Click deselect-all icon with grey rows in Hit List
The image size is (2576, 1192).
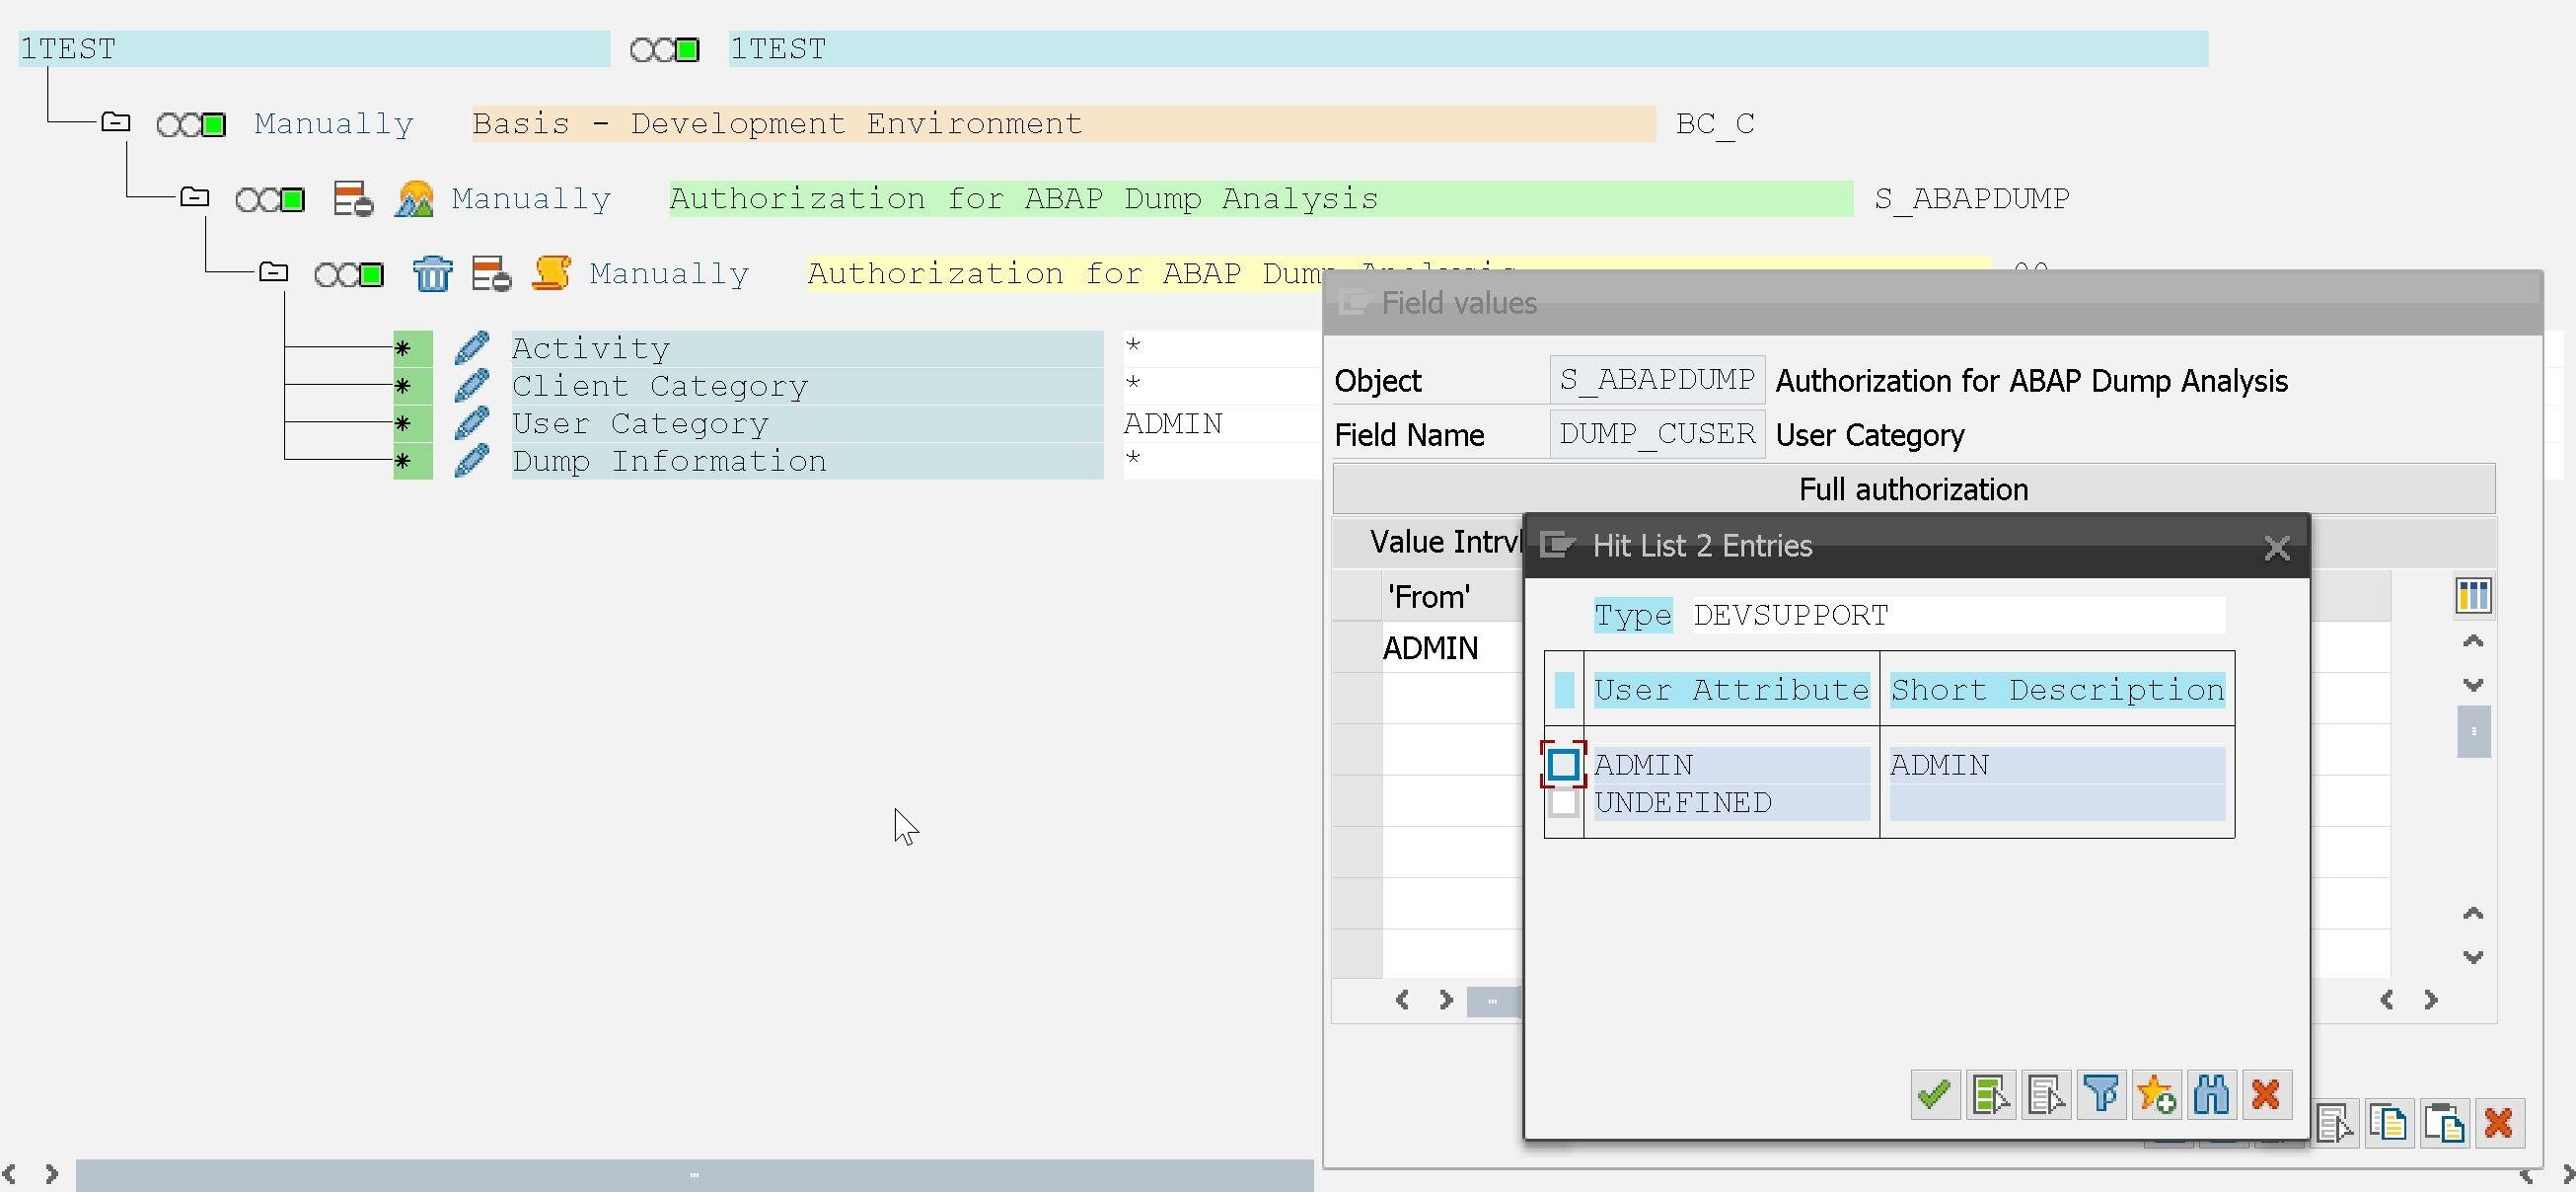2046,1095
